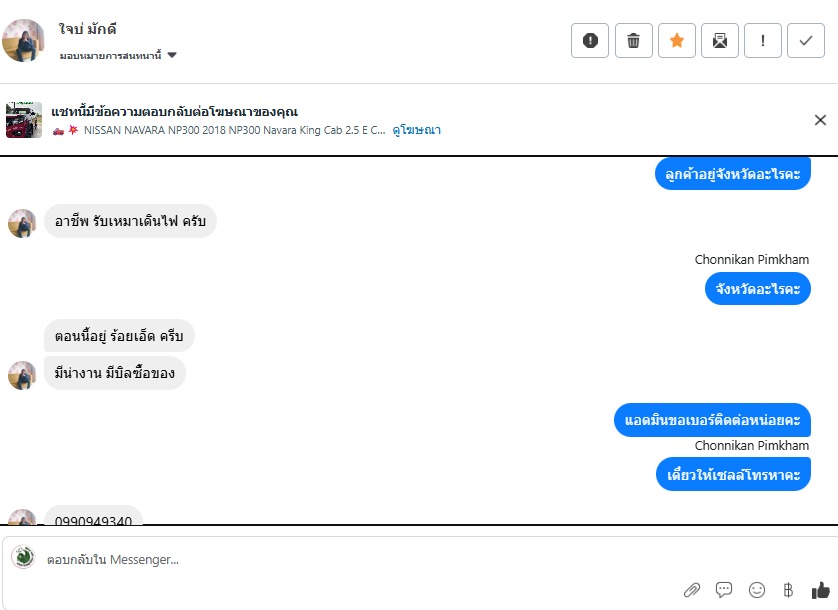
Task: Toggle the orange follow-up star
Action: 677,41
